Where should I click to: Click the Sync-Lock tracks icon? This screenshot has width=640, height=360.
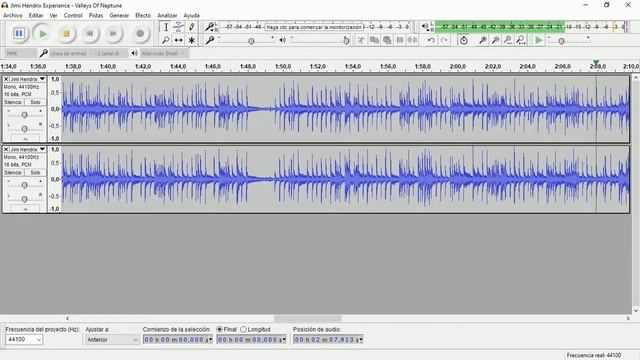tap(464, 40)
